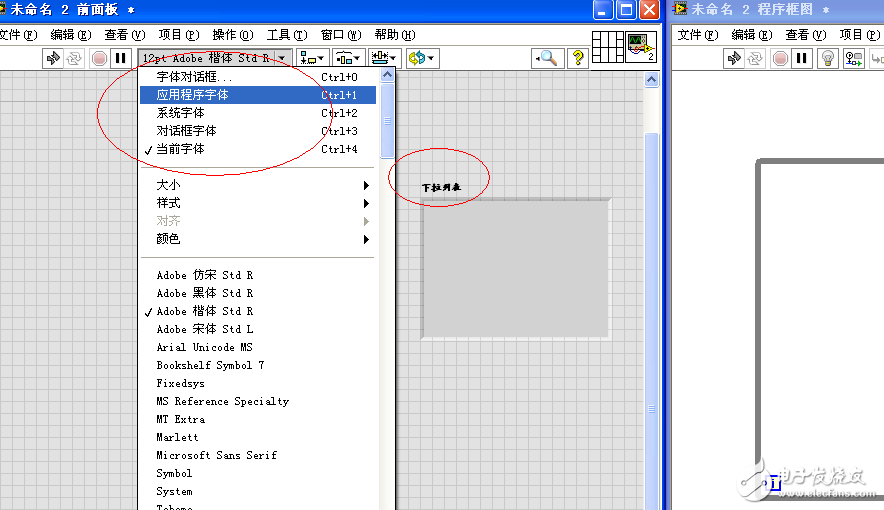Click font menu scrollbar up arrow
The image size is (884, 510).
tap(387, 75)
